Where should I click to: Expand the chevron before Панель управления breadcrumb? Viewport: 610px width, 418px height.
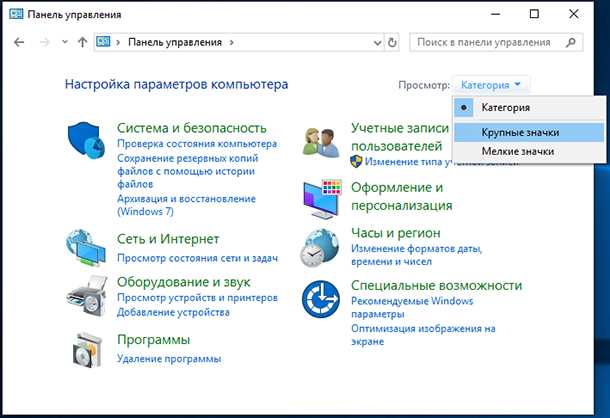click(118, 42)
